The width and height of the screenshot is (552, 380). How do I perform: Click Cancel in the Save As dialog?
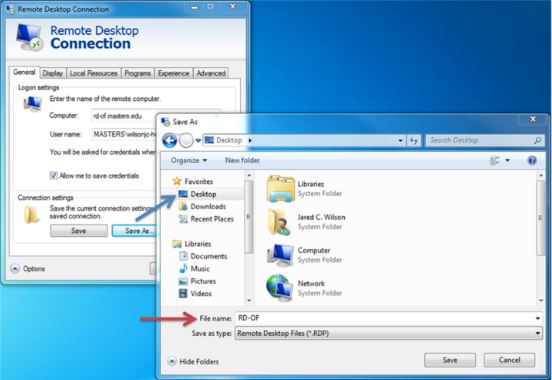pyautogui.click(x=509, y=360)
